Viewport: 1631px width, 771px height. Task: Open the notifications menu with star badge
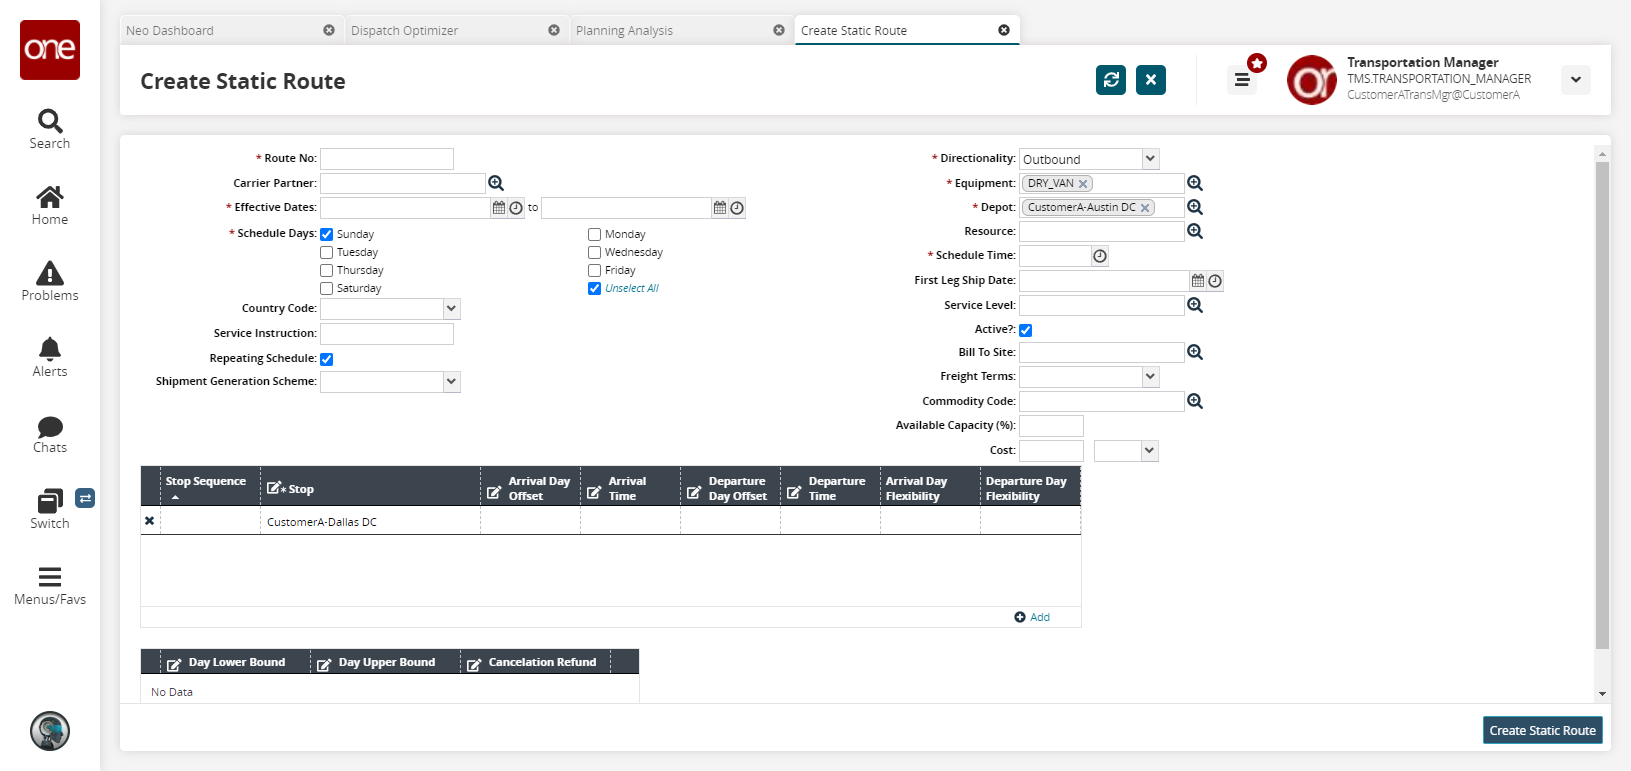pyautogui.click(x=1242, y=80)
